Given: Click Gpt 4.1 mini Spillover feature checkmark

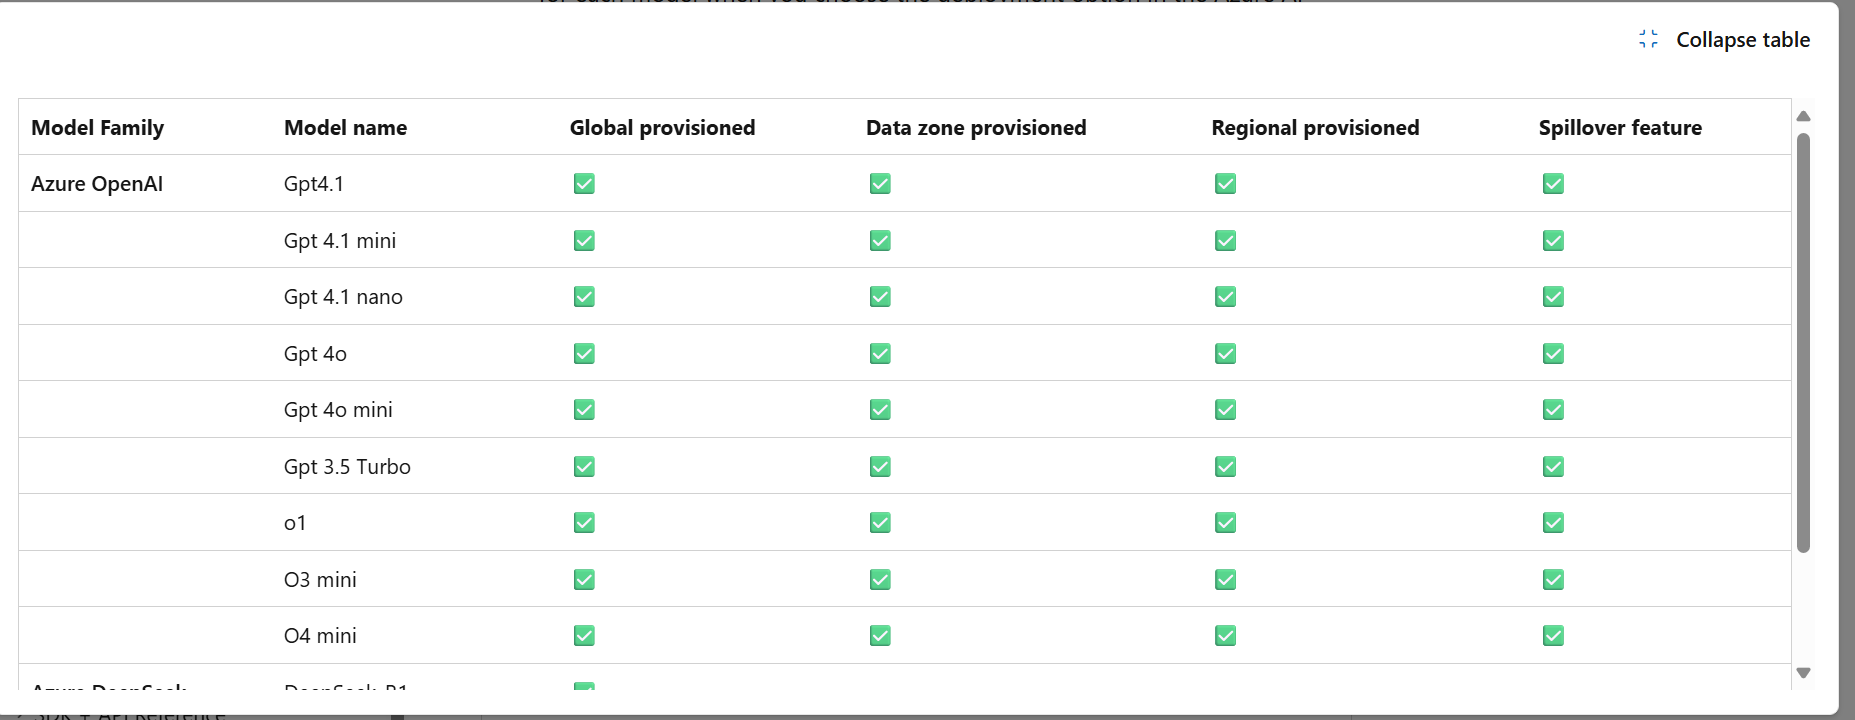Looking at the screenshot, I should pos(1553,241).
